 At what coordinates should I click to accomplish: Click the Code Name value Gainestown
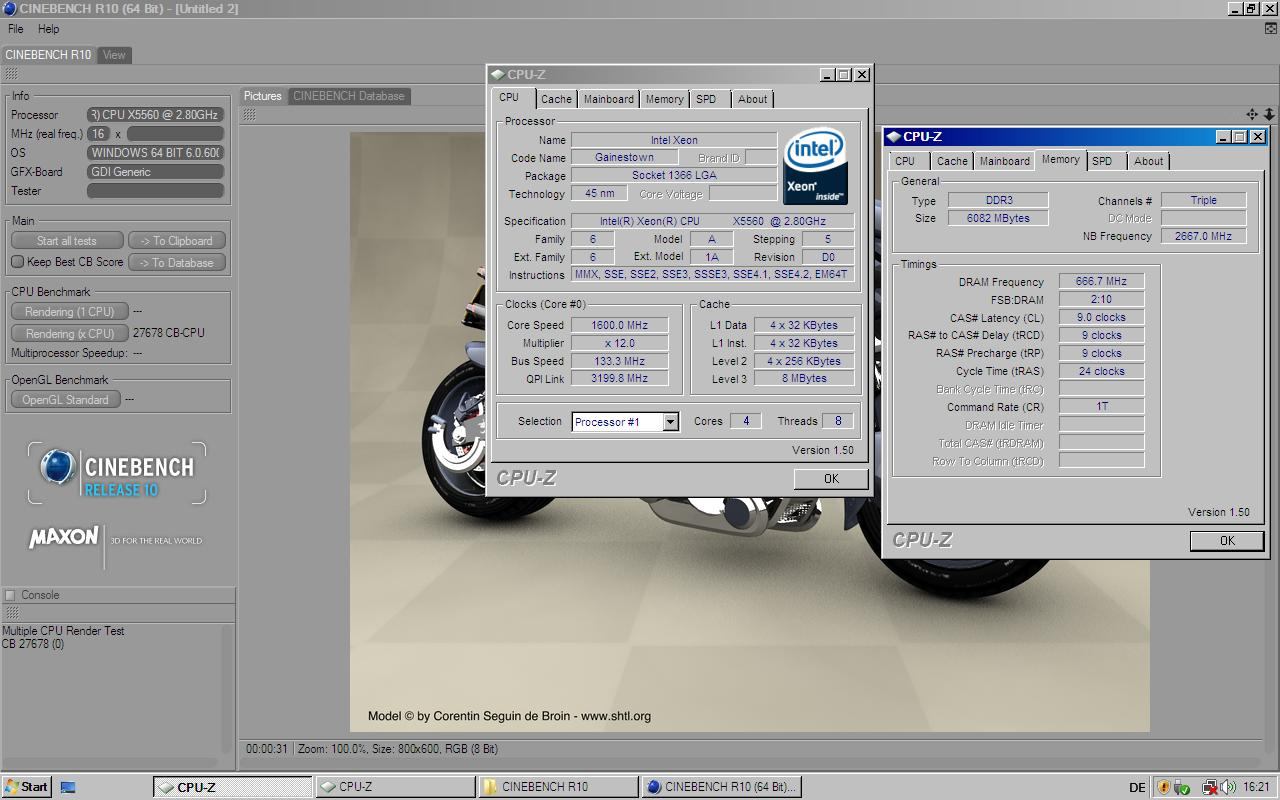tap(624, 158)
